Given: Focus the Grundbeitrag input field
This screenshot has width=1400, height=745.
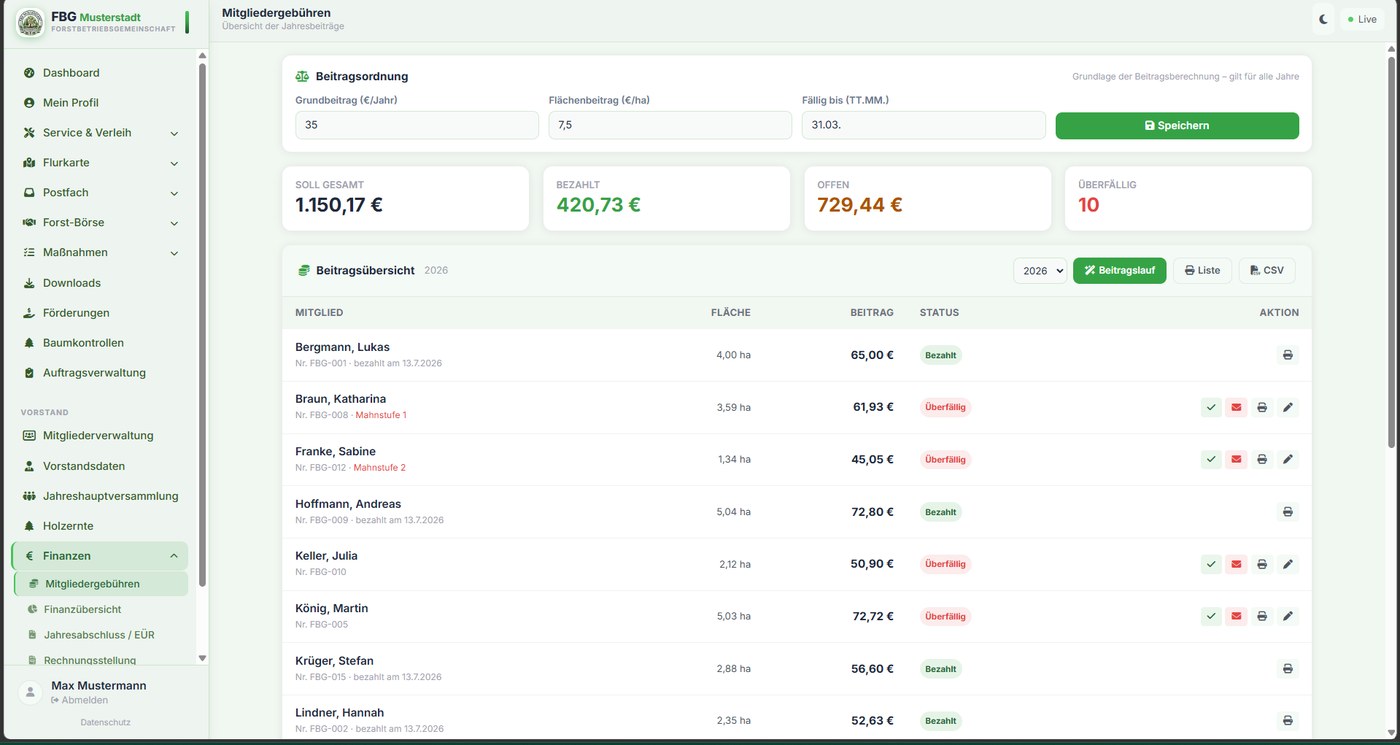Looking at the screenshot, I should coord(417,125).
